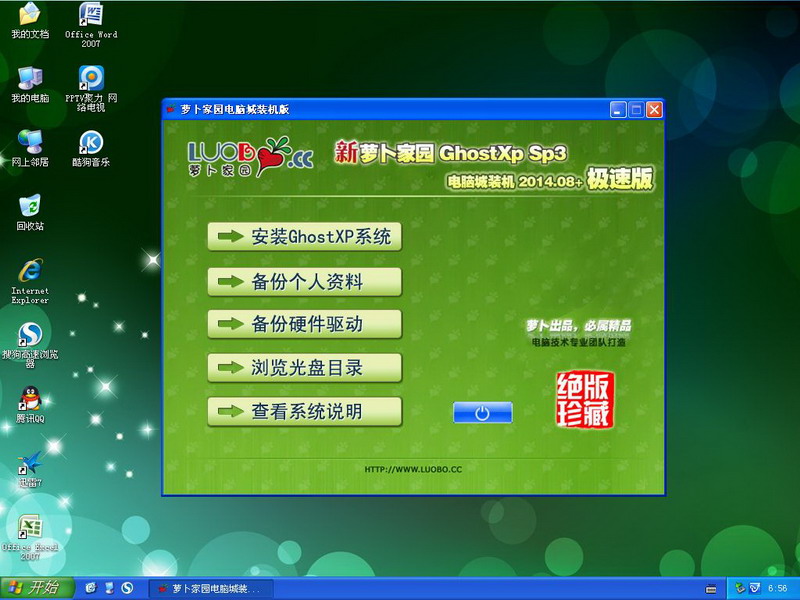Image resolution: width=800 pixels, height=600 pixels.
Task: Launch 迅雷7 desktop shortcut
Action: [30, 469]
